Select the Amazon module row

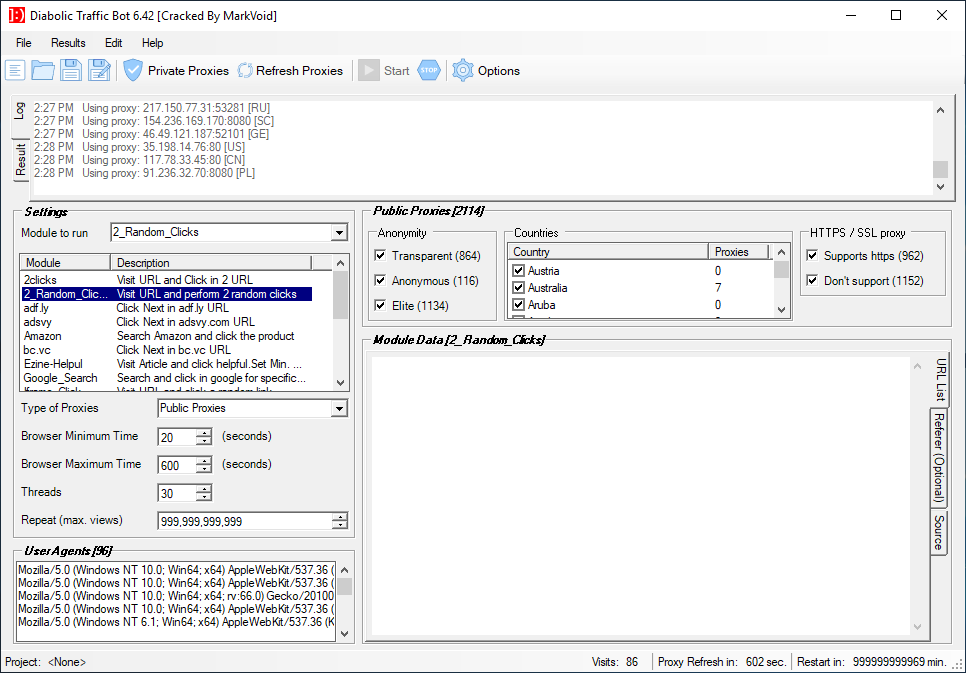pos(166,336)
